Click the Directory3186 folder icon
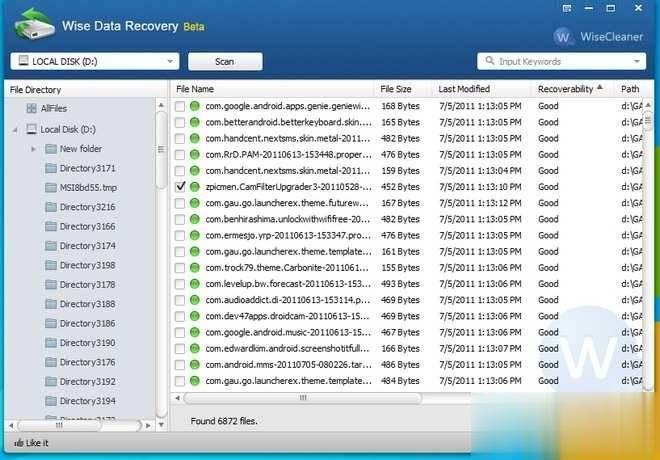660x460 pixels. pyautogui.click(x=51, y=323)
